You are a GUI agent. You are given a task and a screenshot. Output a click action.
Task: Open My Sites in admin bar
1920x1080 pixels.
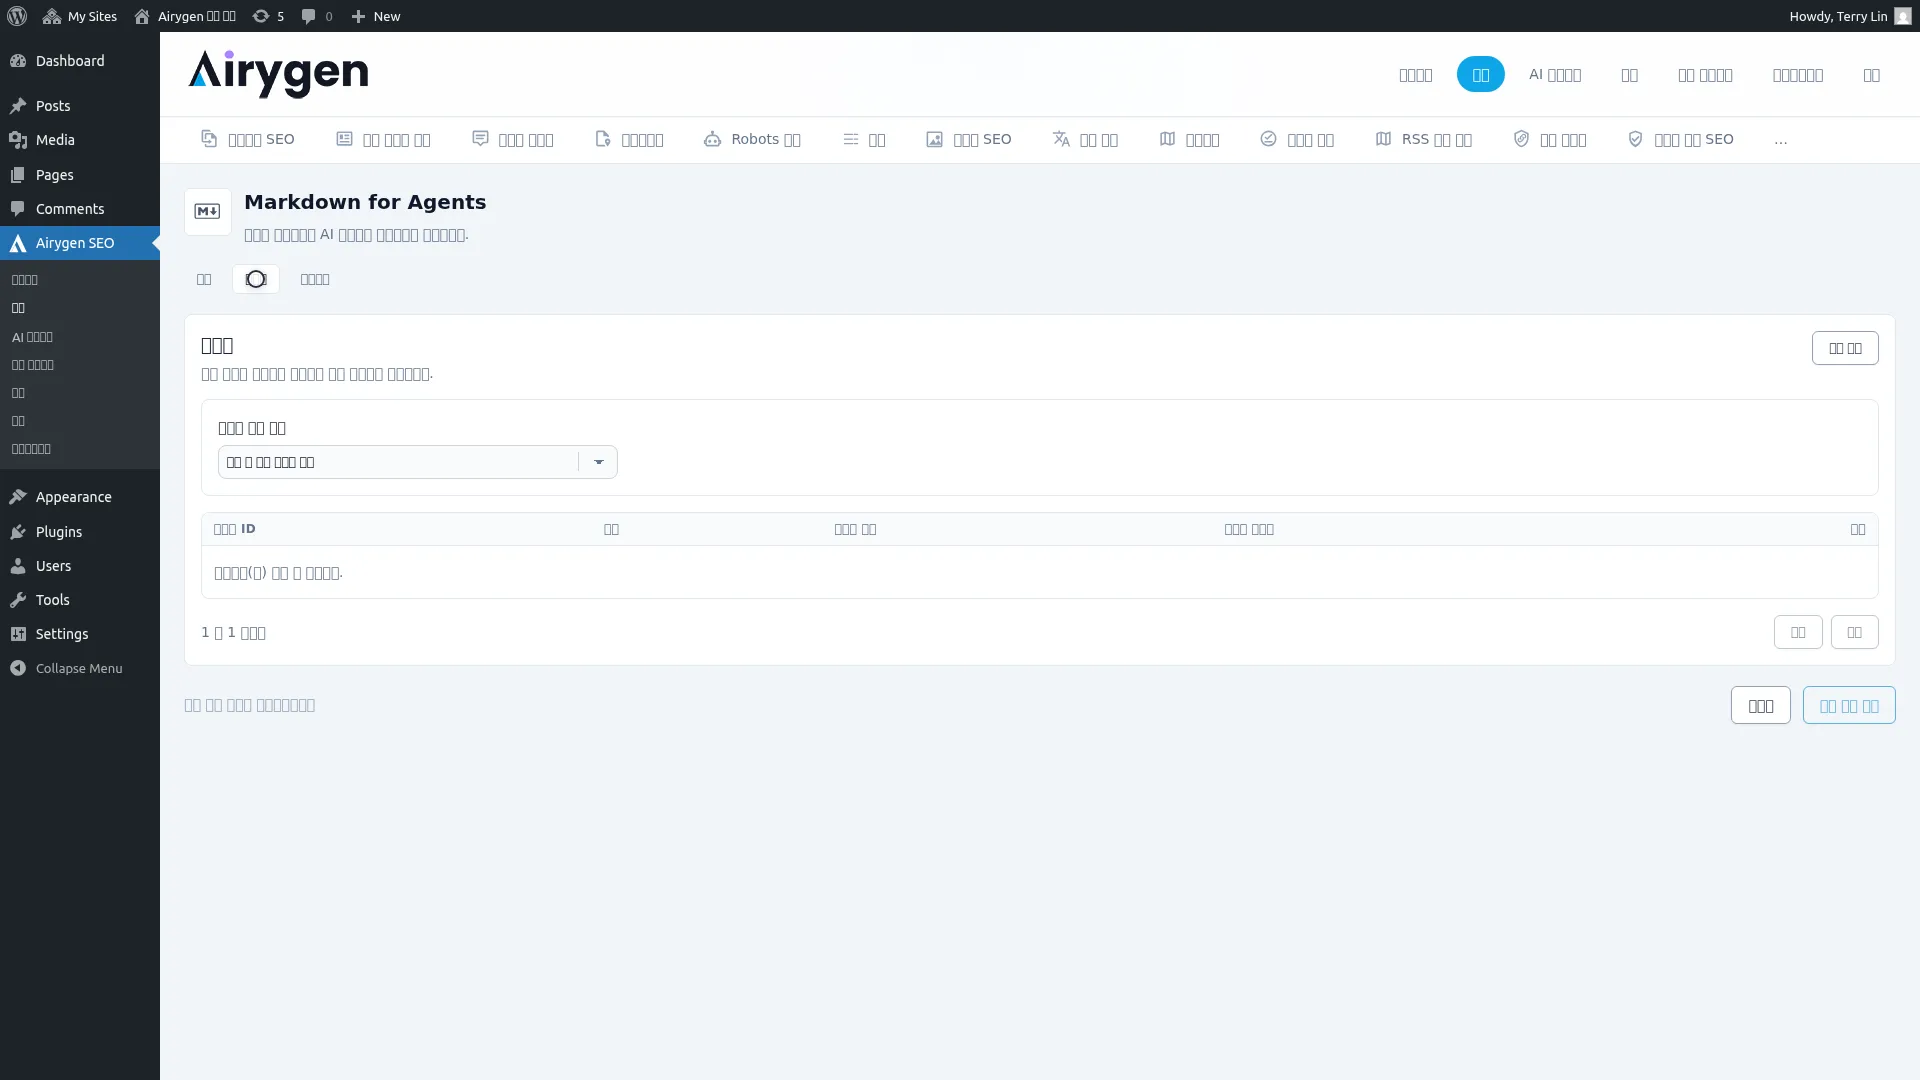coord(80,16)
